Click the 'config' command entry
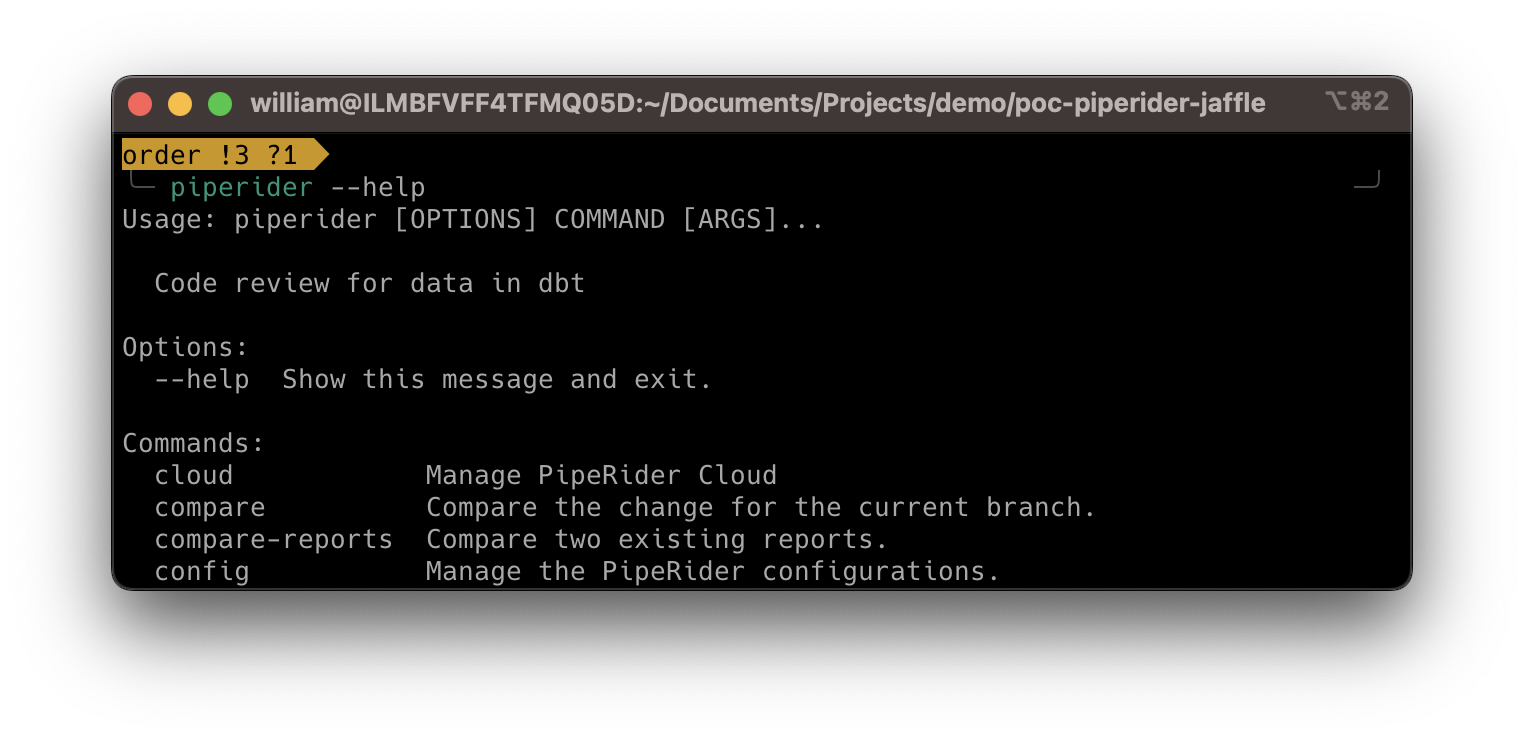 pyautogui.click(x=201, y=571)
